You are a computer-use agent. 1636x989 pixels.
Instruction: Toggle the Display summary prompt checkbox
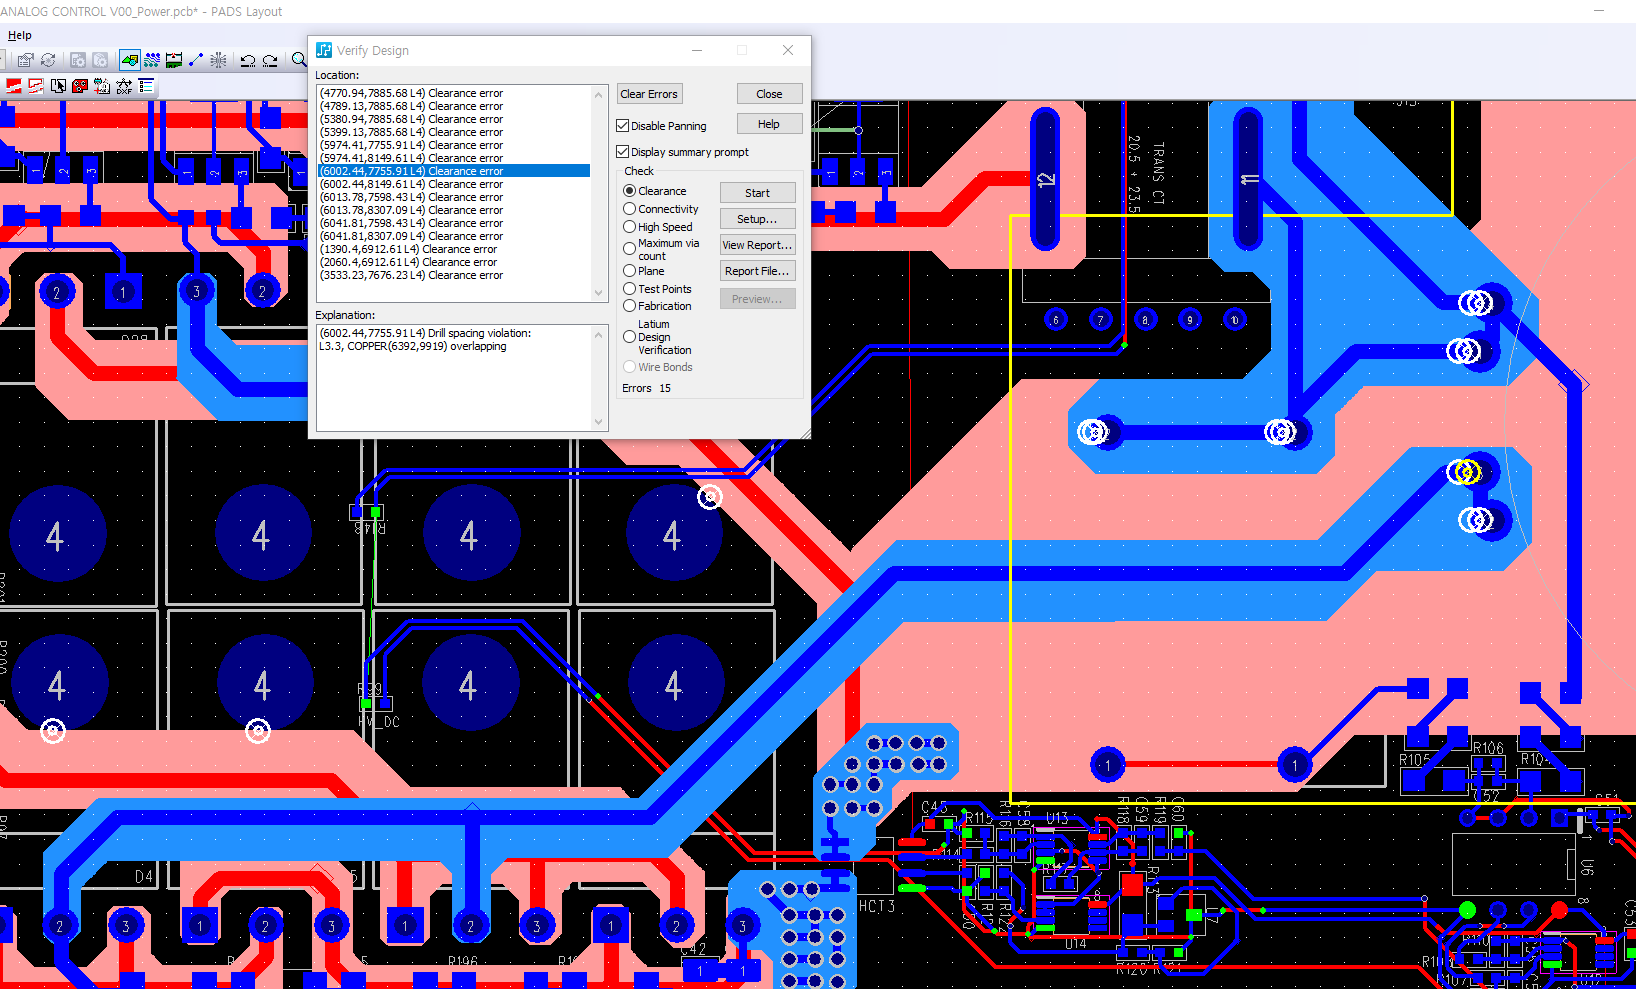click(623, 152)
